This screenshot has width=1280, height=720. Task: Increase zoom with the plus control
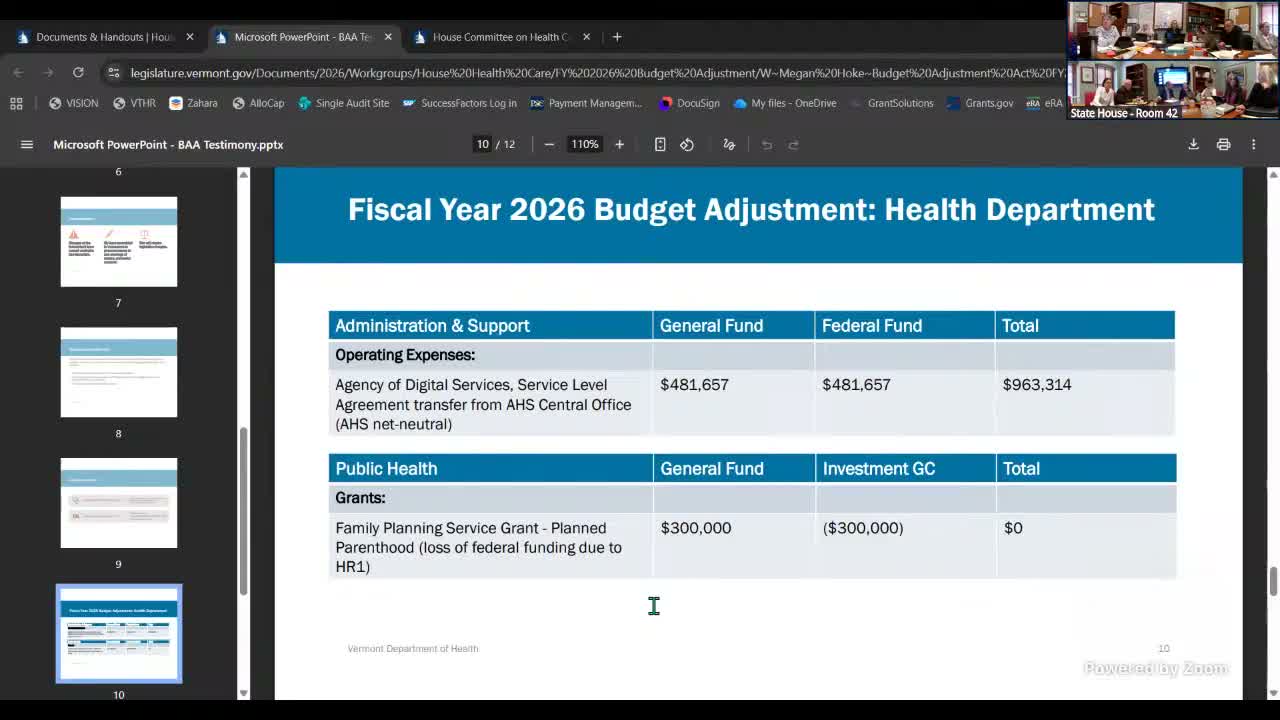[619, 144]
